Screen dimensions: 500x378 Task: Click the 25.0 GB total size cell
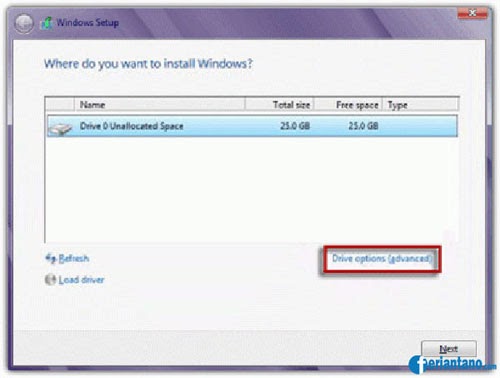click(x=295, y=126)
